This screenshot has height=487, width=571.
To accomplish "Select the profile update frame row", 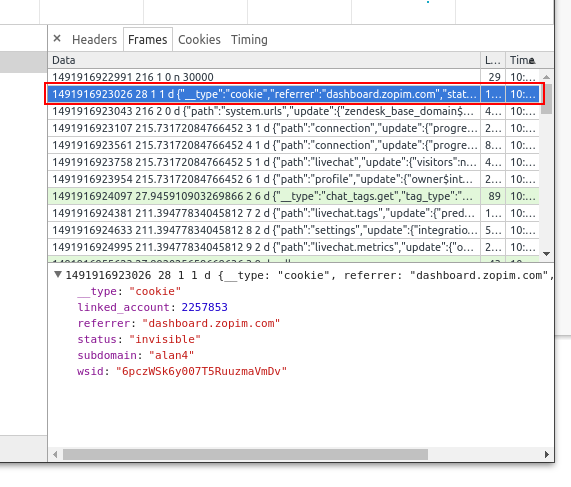I will (x=293, y=179).
